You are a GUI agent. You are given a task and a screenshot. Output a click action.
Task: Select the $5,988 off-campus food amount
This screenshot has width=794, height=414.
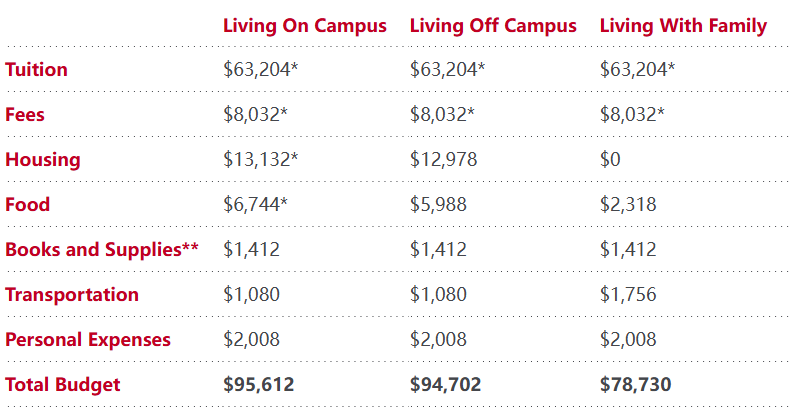pos(438,205)
